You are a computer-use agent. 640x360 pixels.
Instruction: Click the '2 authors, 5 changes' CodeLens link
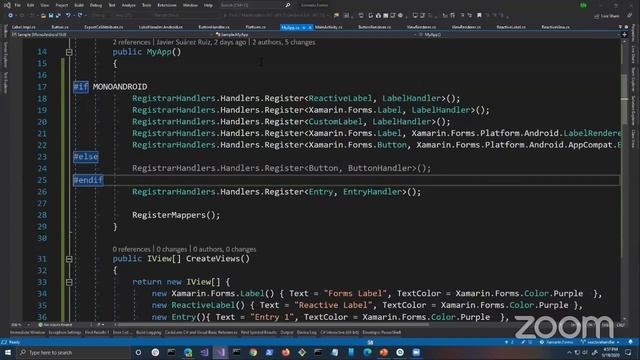[284, 42]
